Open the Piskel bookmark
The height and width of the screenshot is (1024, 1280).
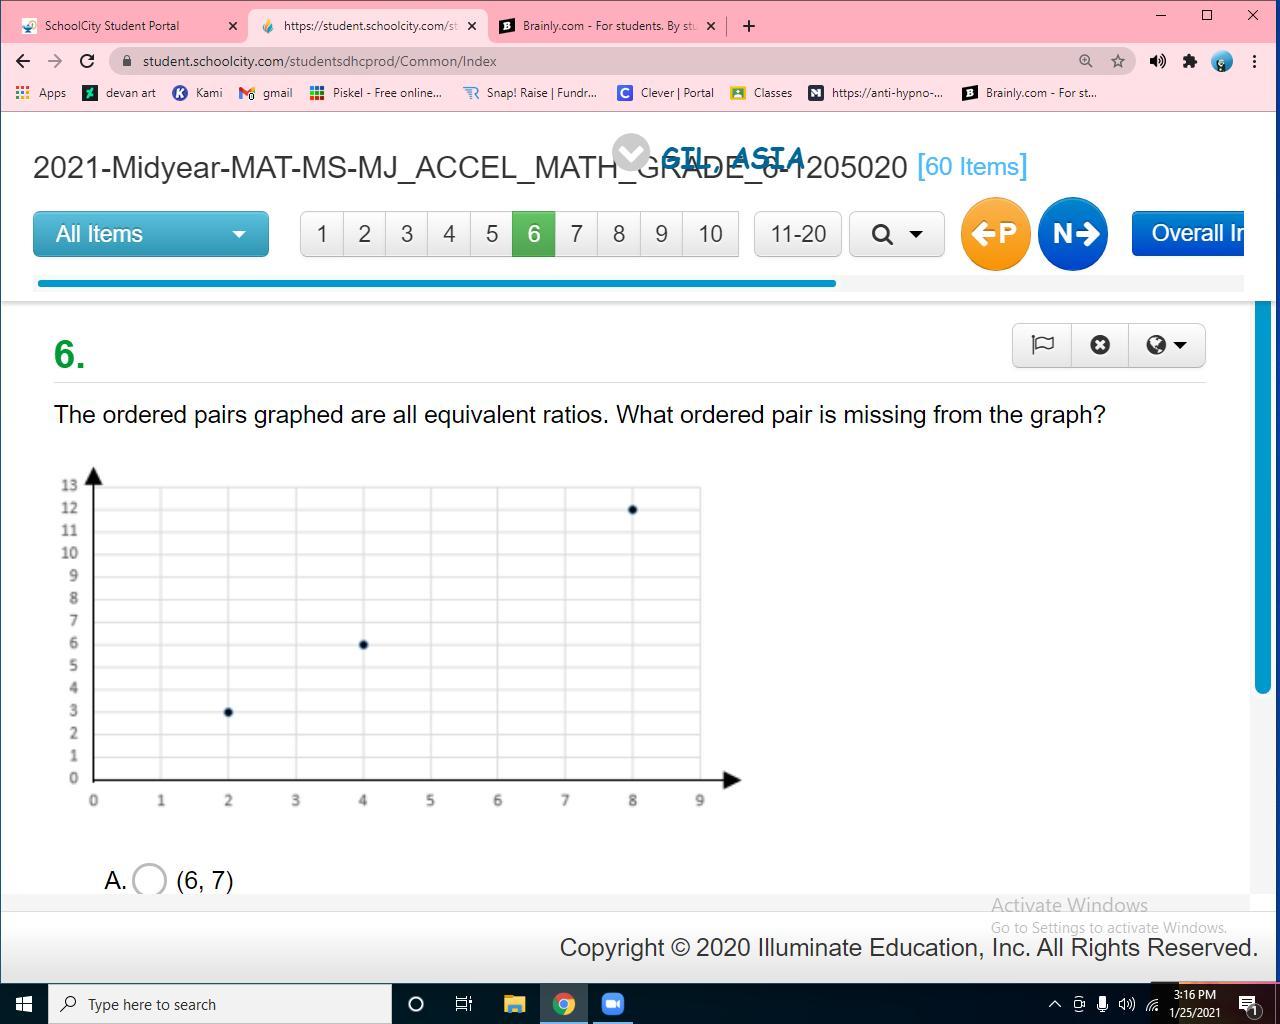point(376,93)
